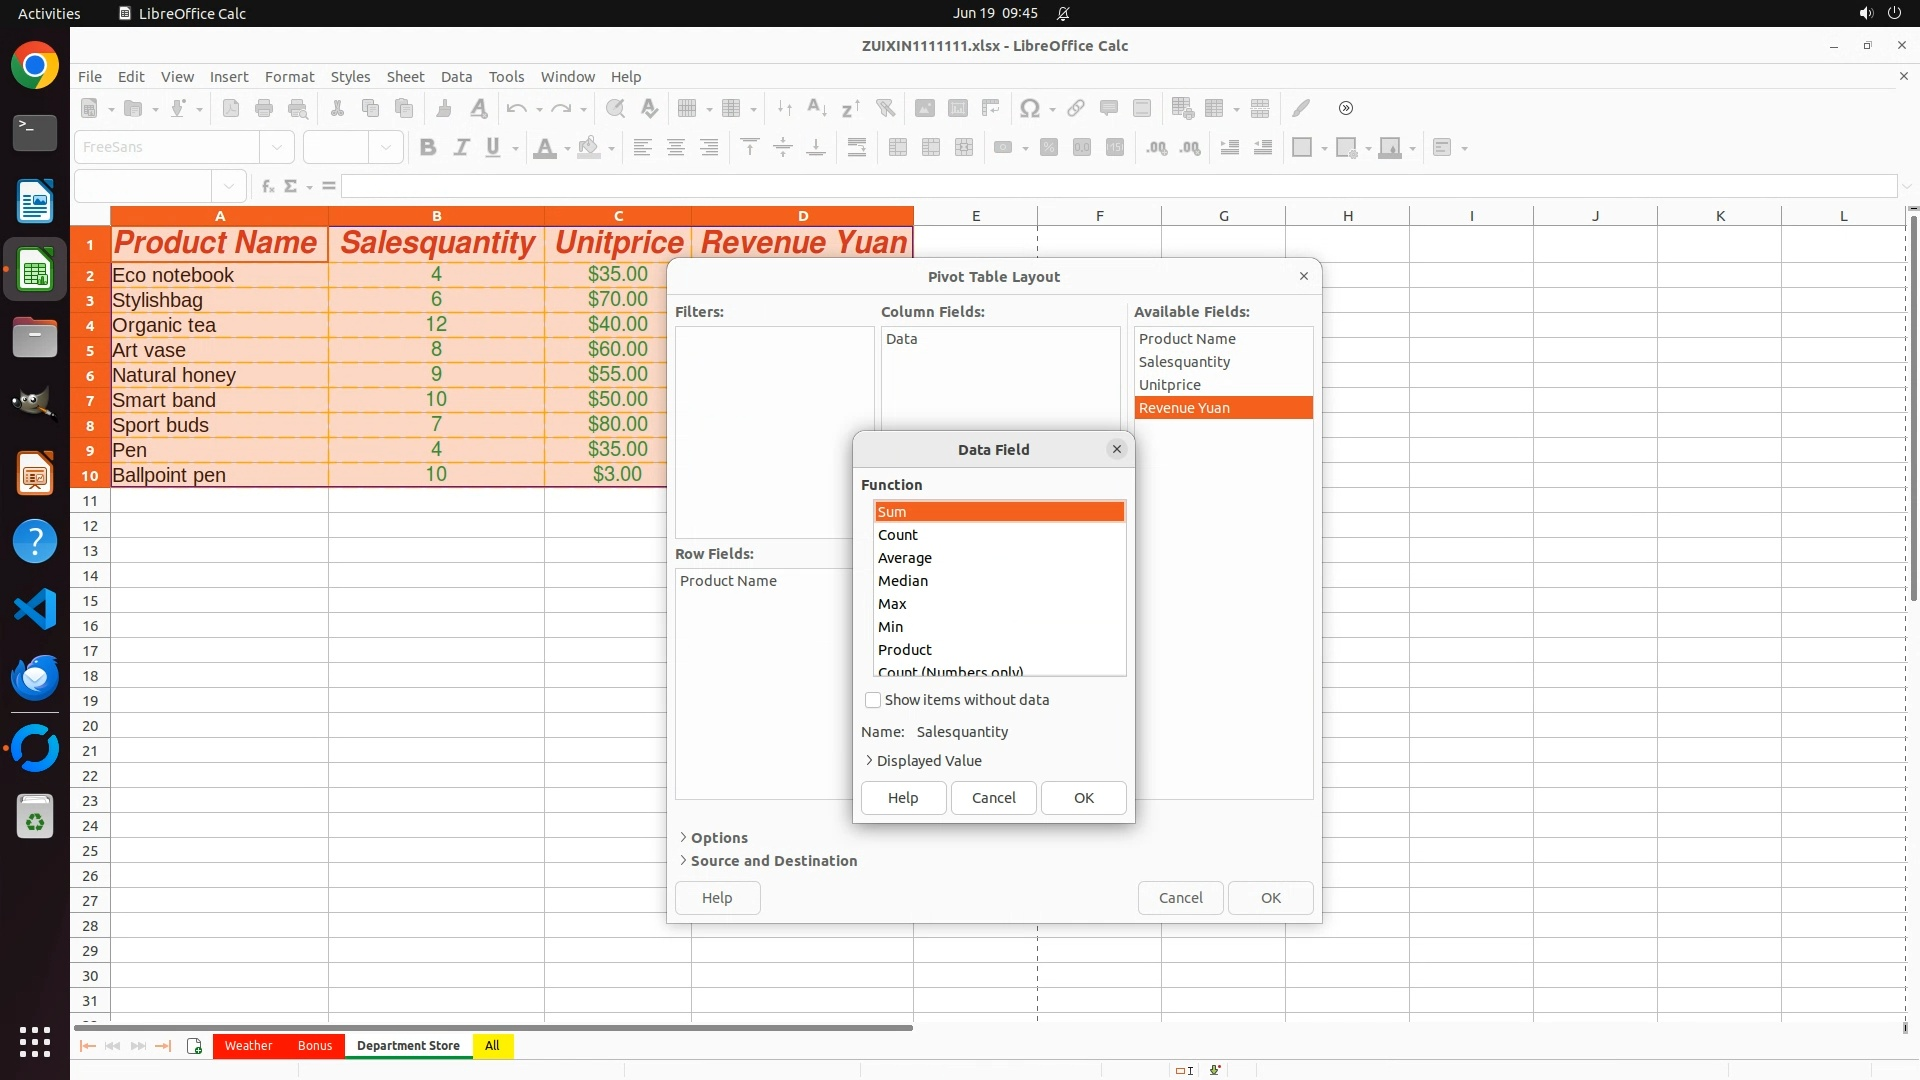Open Thunderbird from the dock
The height and width of the screenshot is (1080, 1920).
click(x=35, y=678)
